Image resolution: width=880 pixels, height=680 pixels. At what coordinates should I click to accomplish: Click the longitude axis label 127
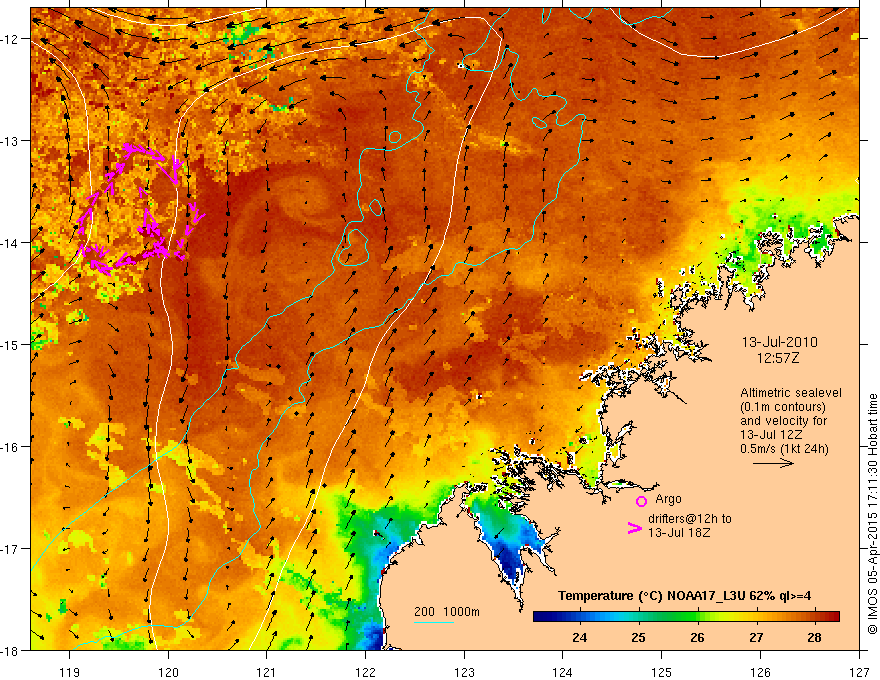[859, 672]
